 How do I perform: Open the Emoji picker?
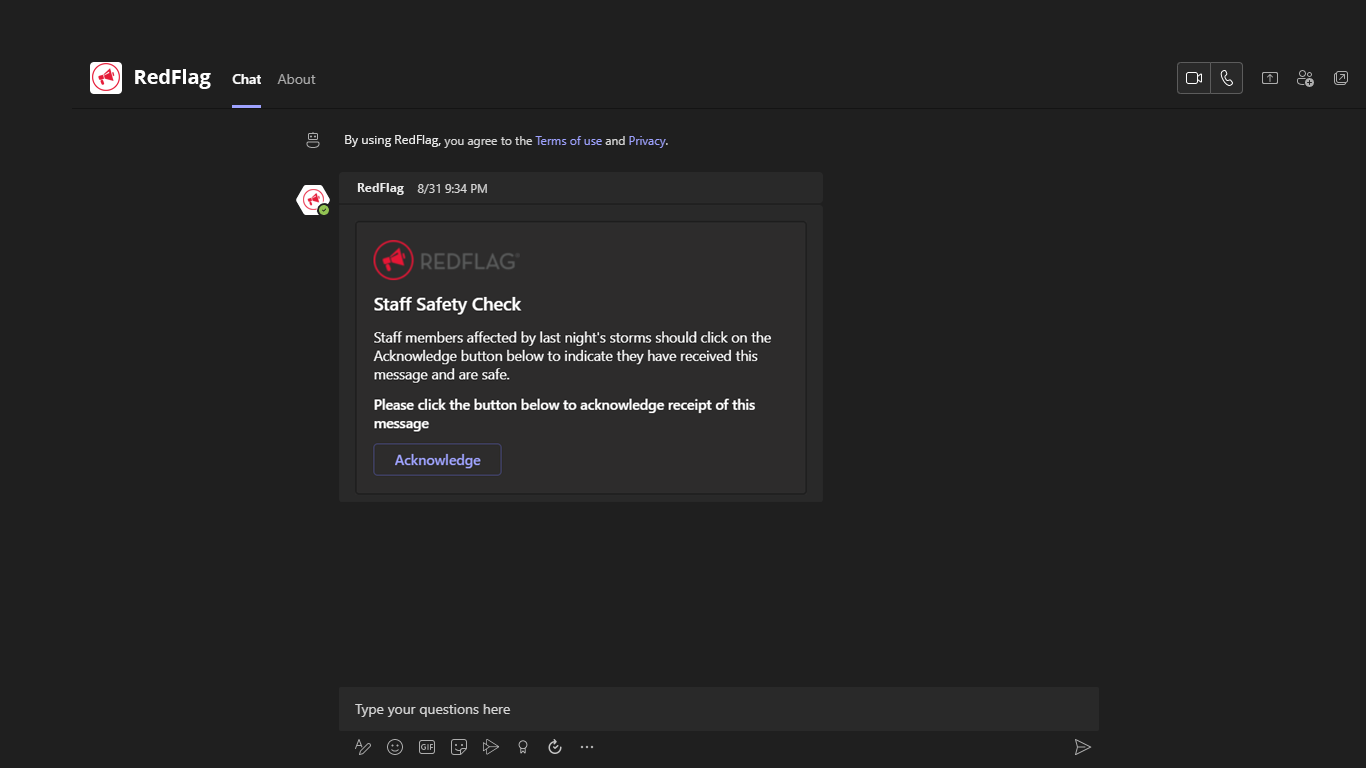coord(395,747)
